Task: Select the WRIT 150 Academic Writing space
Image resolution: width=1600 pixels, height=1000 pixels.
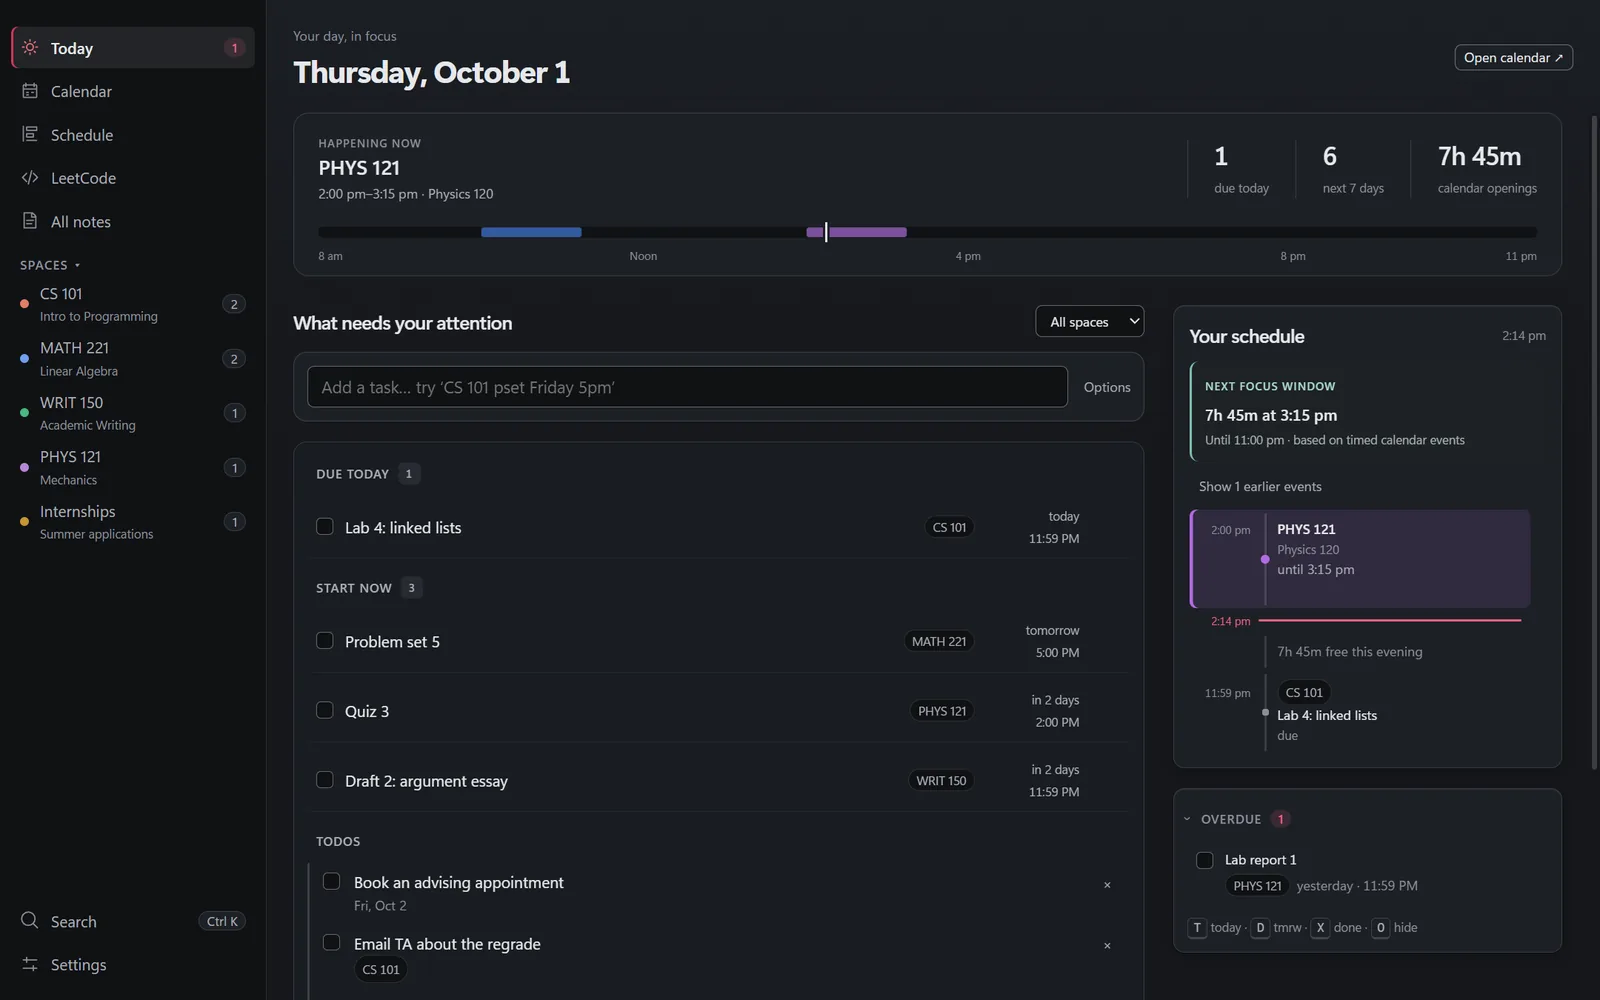Action: [133, 413]
